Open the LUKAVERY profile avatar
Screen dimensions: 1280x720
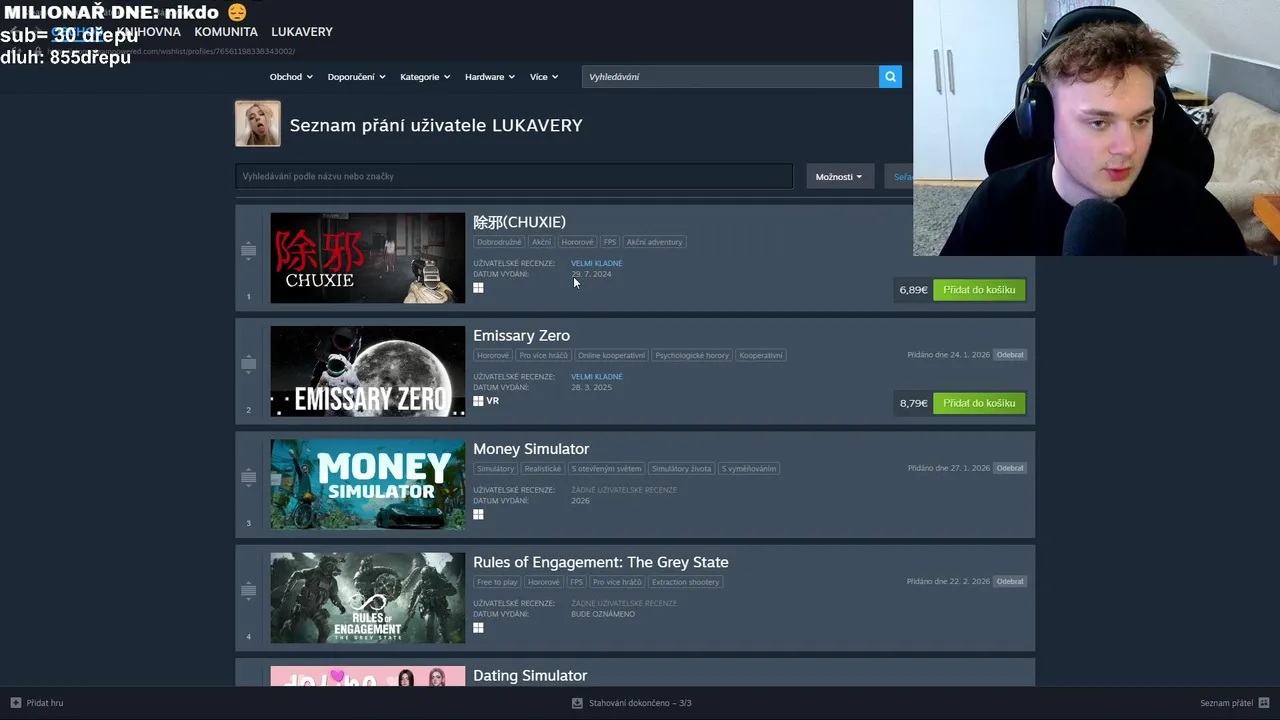pyautogui.click(x=258, y=124)
